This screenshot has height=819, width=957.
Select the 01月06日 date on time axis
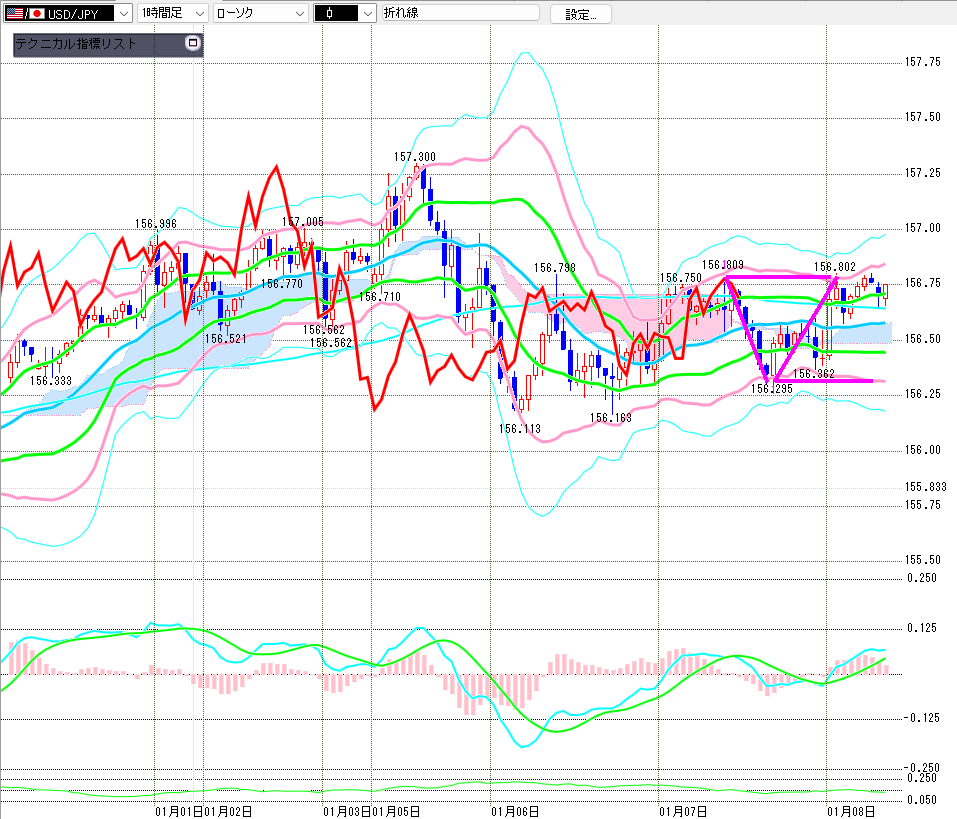[x=515, y=810]
